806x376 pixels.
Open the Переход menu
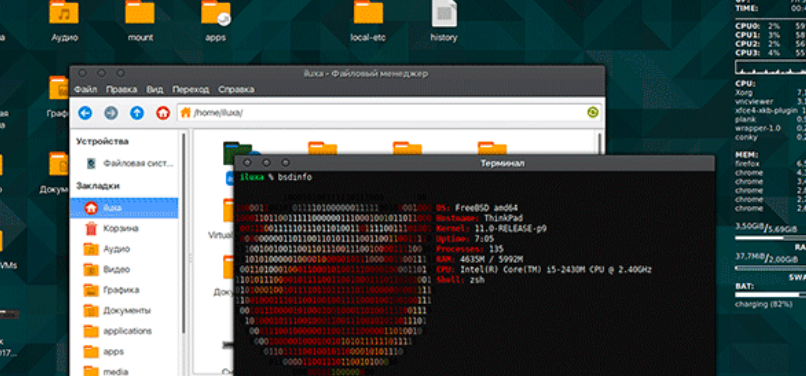191,89
